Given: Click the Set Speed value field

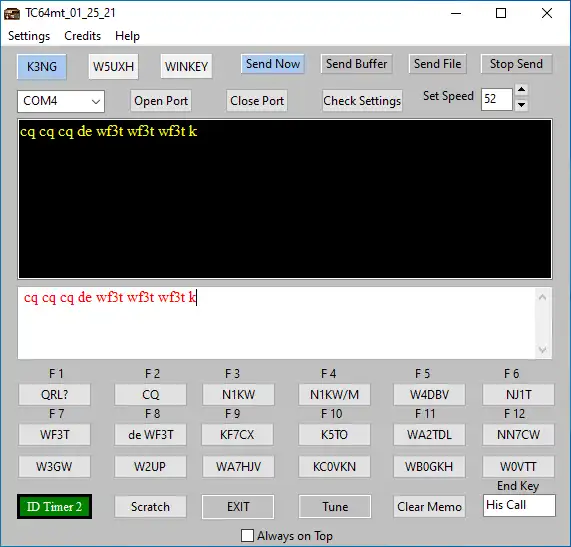Looking at the screenshot, I should [x=497, y=99].
